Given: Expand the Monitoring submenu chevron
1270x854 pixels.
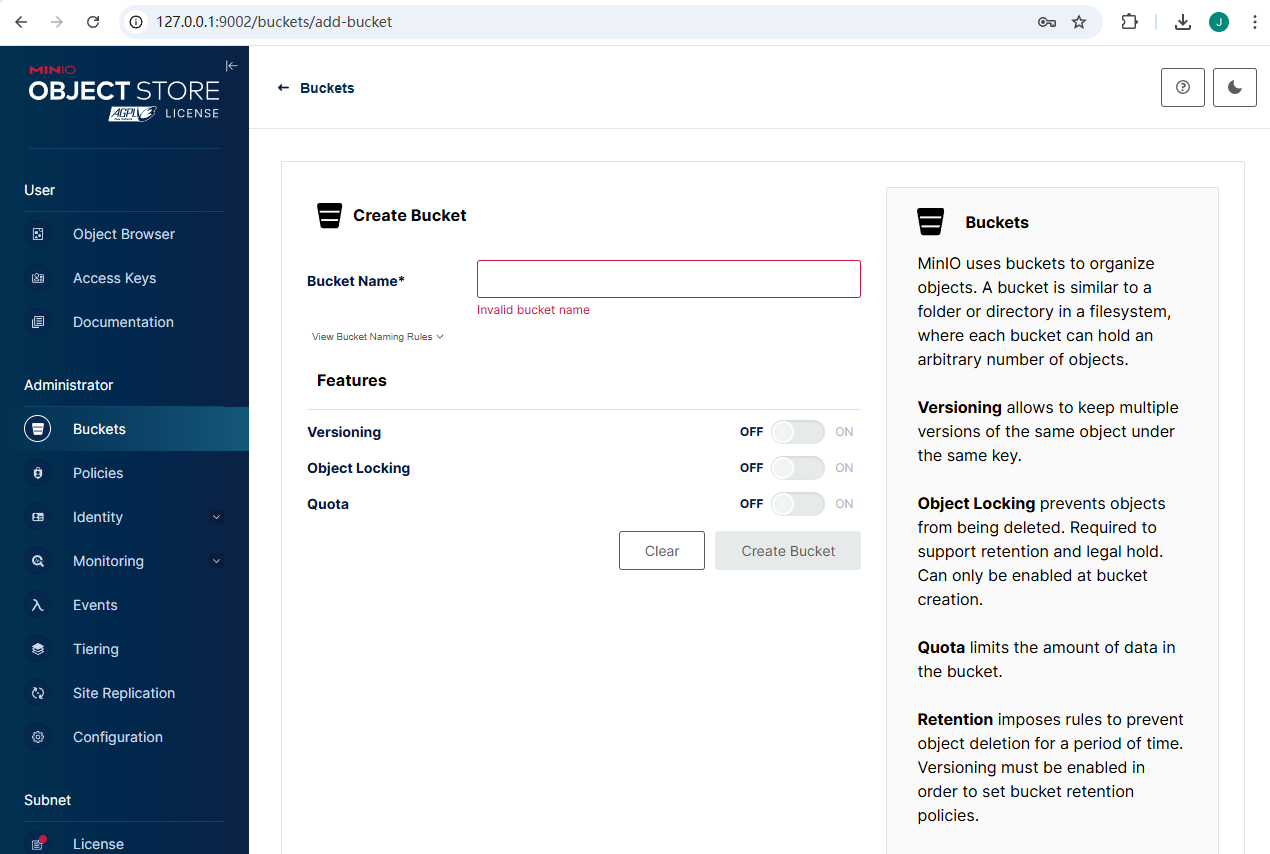Looking at the screenshot, I should (x=217, y=561).
